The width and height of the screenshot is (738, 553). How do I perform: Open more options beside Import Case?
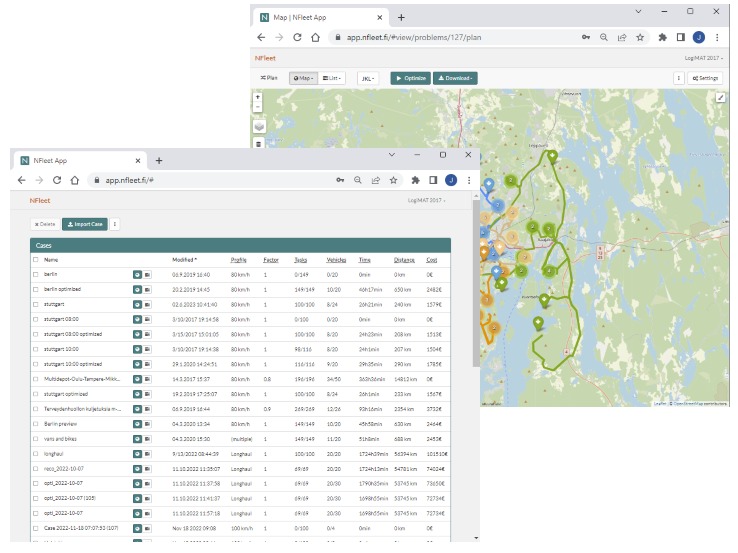click(115, 224)
